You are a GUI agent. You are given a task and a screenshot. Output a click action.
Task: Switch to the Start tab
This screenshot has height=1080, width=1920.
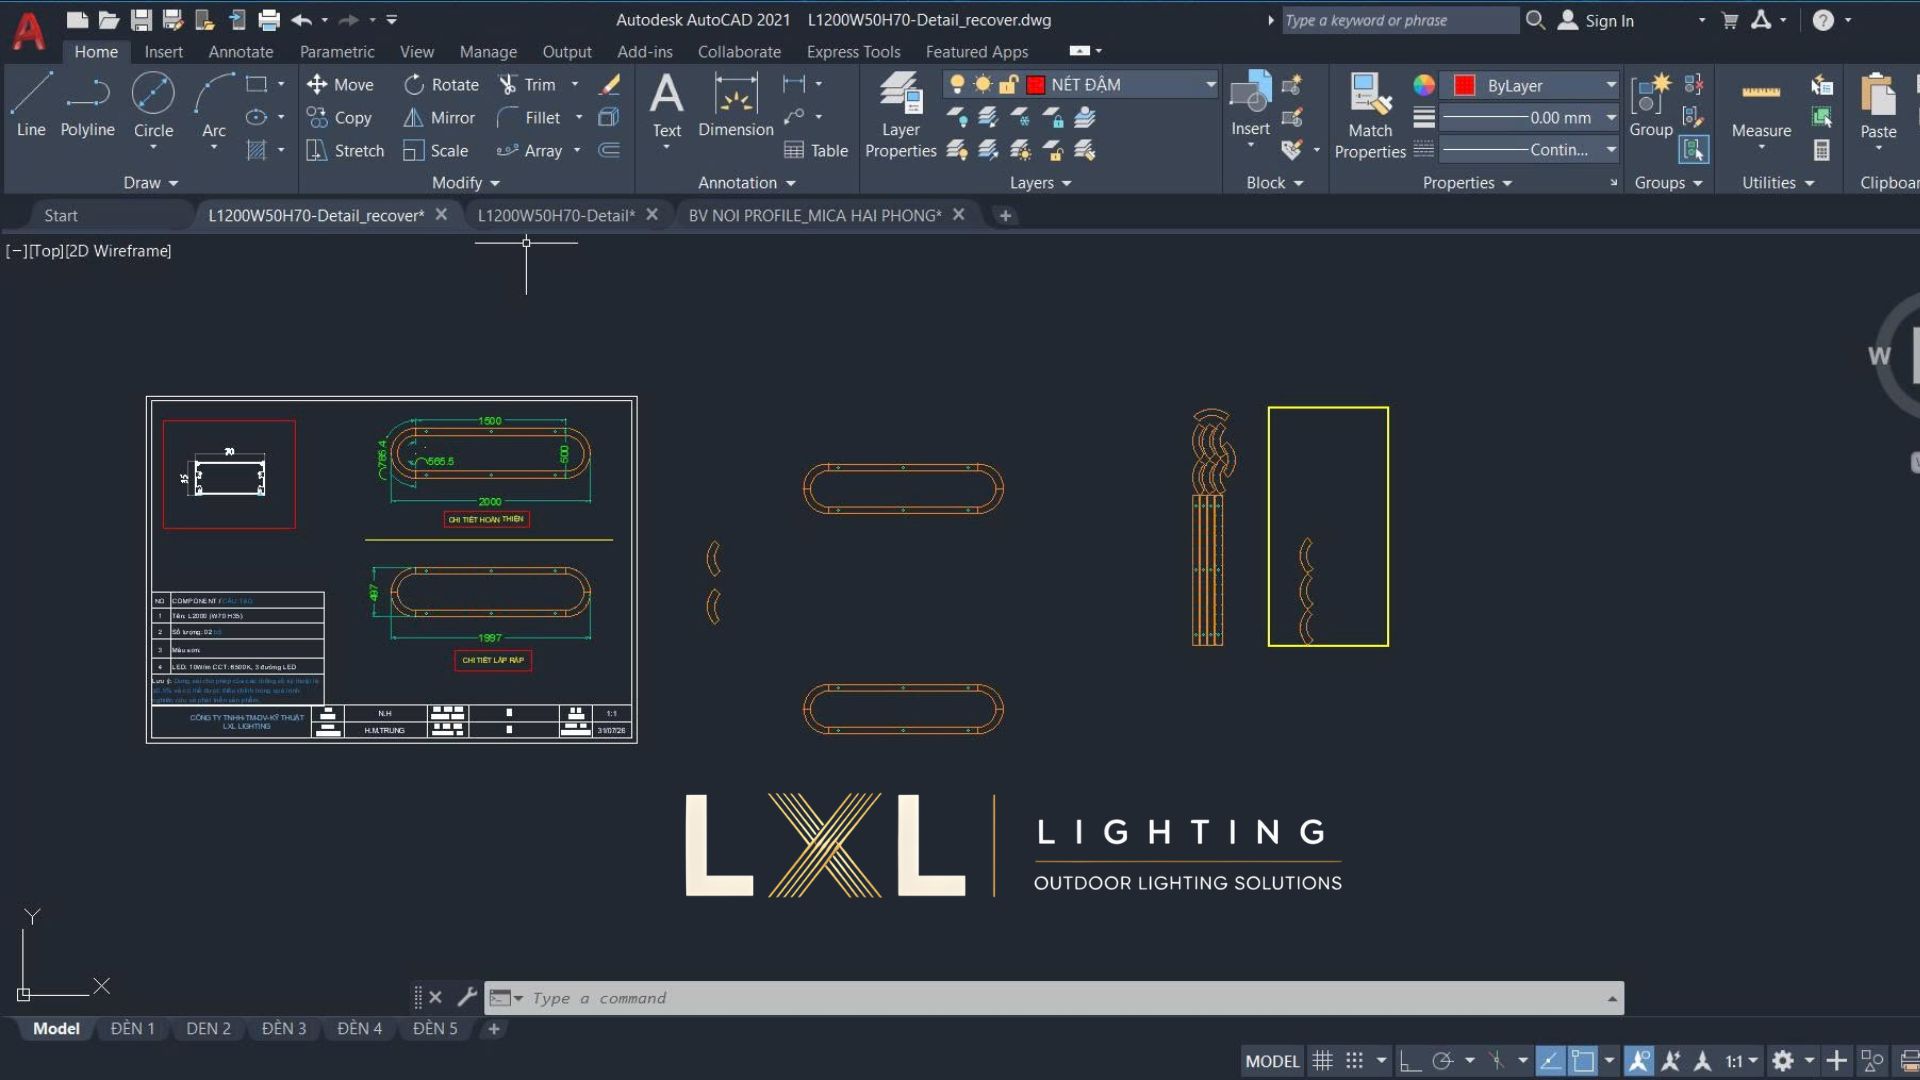click(x=60, y=215)
